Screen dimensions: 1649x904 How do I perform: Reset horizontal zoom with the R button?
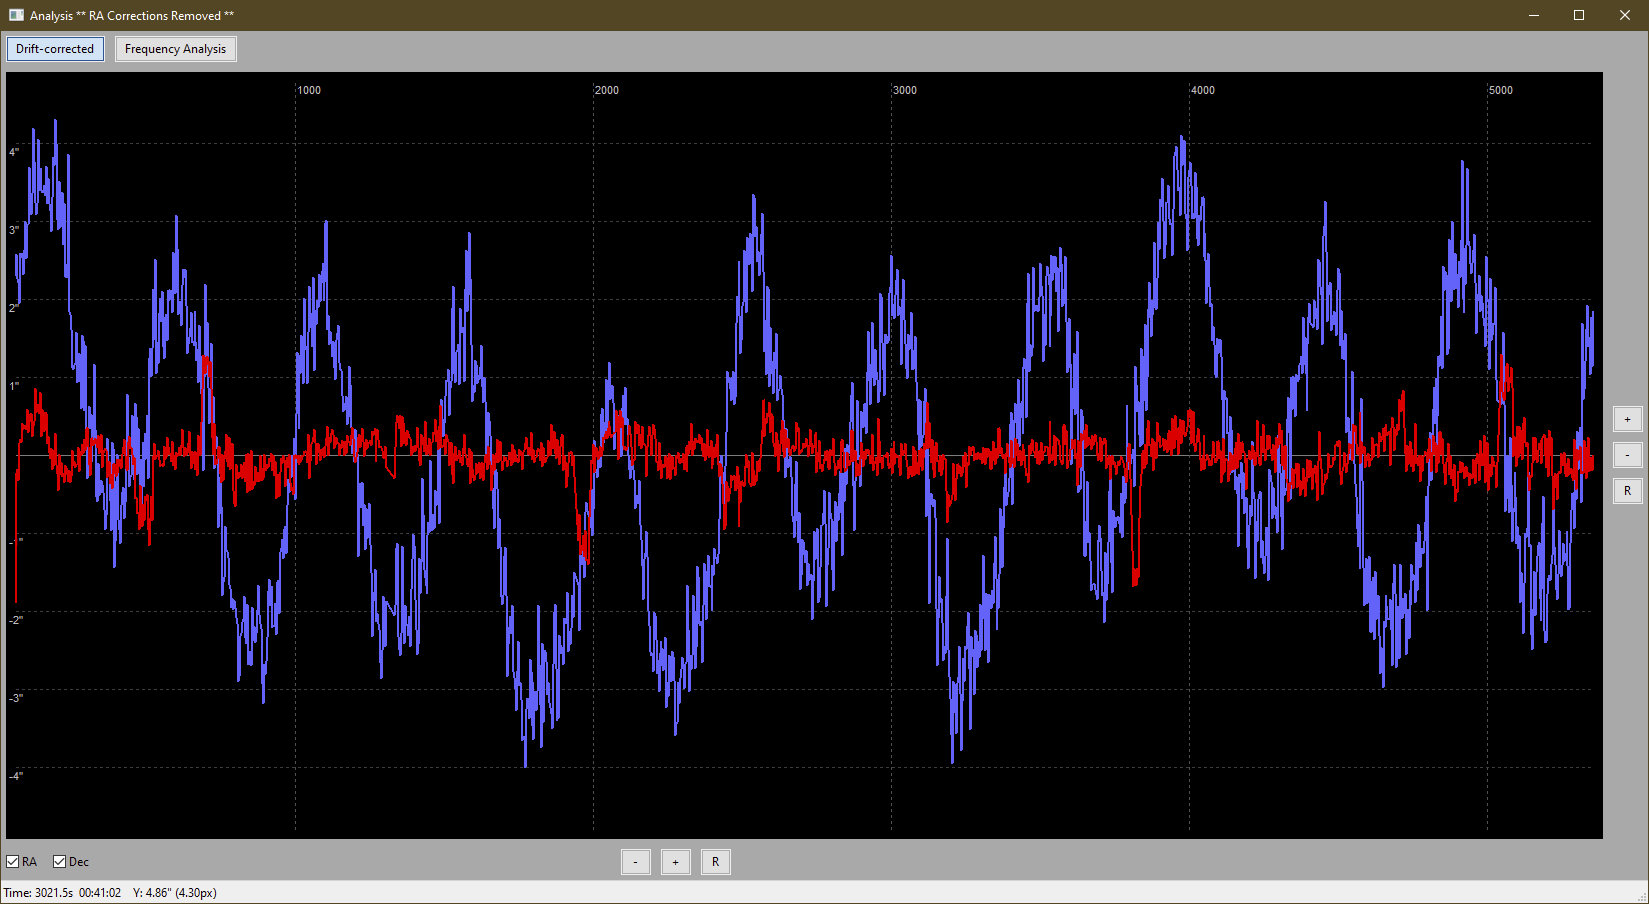(x=716, y=862)
